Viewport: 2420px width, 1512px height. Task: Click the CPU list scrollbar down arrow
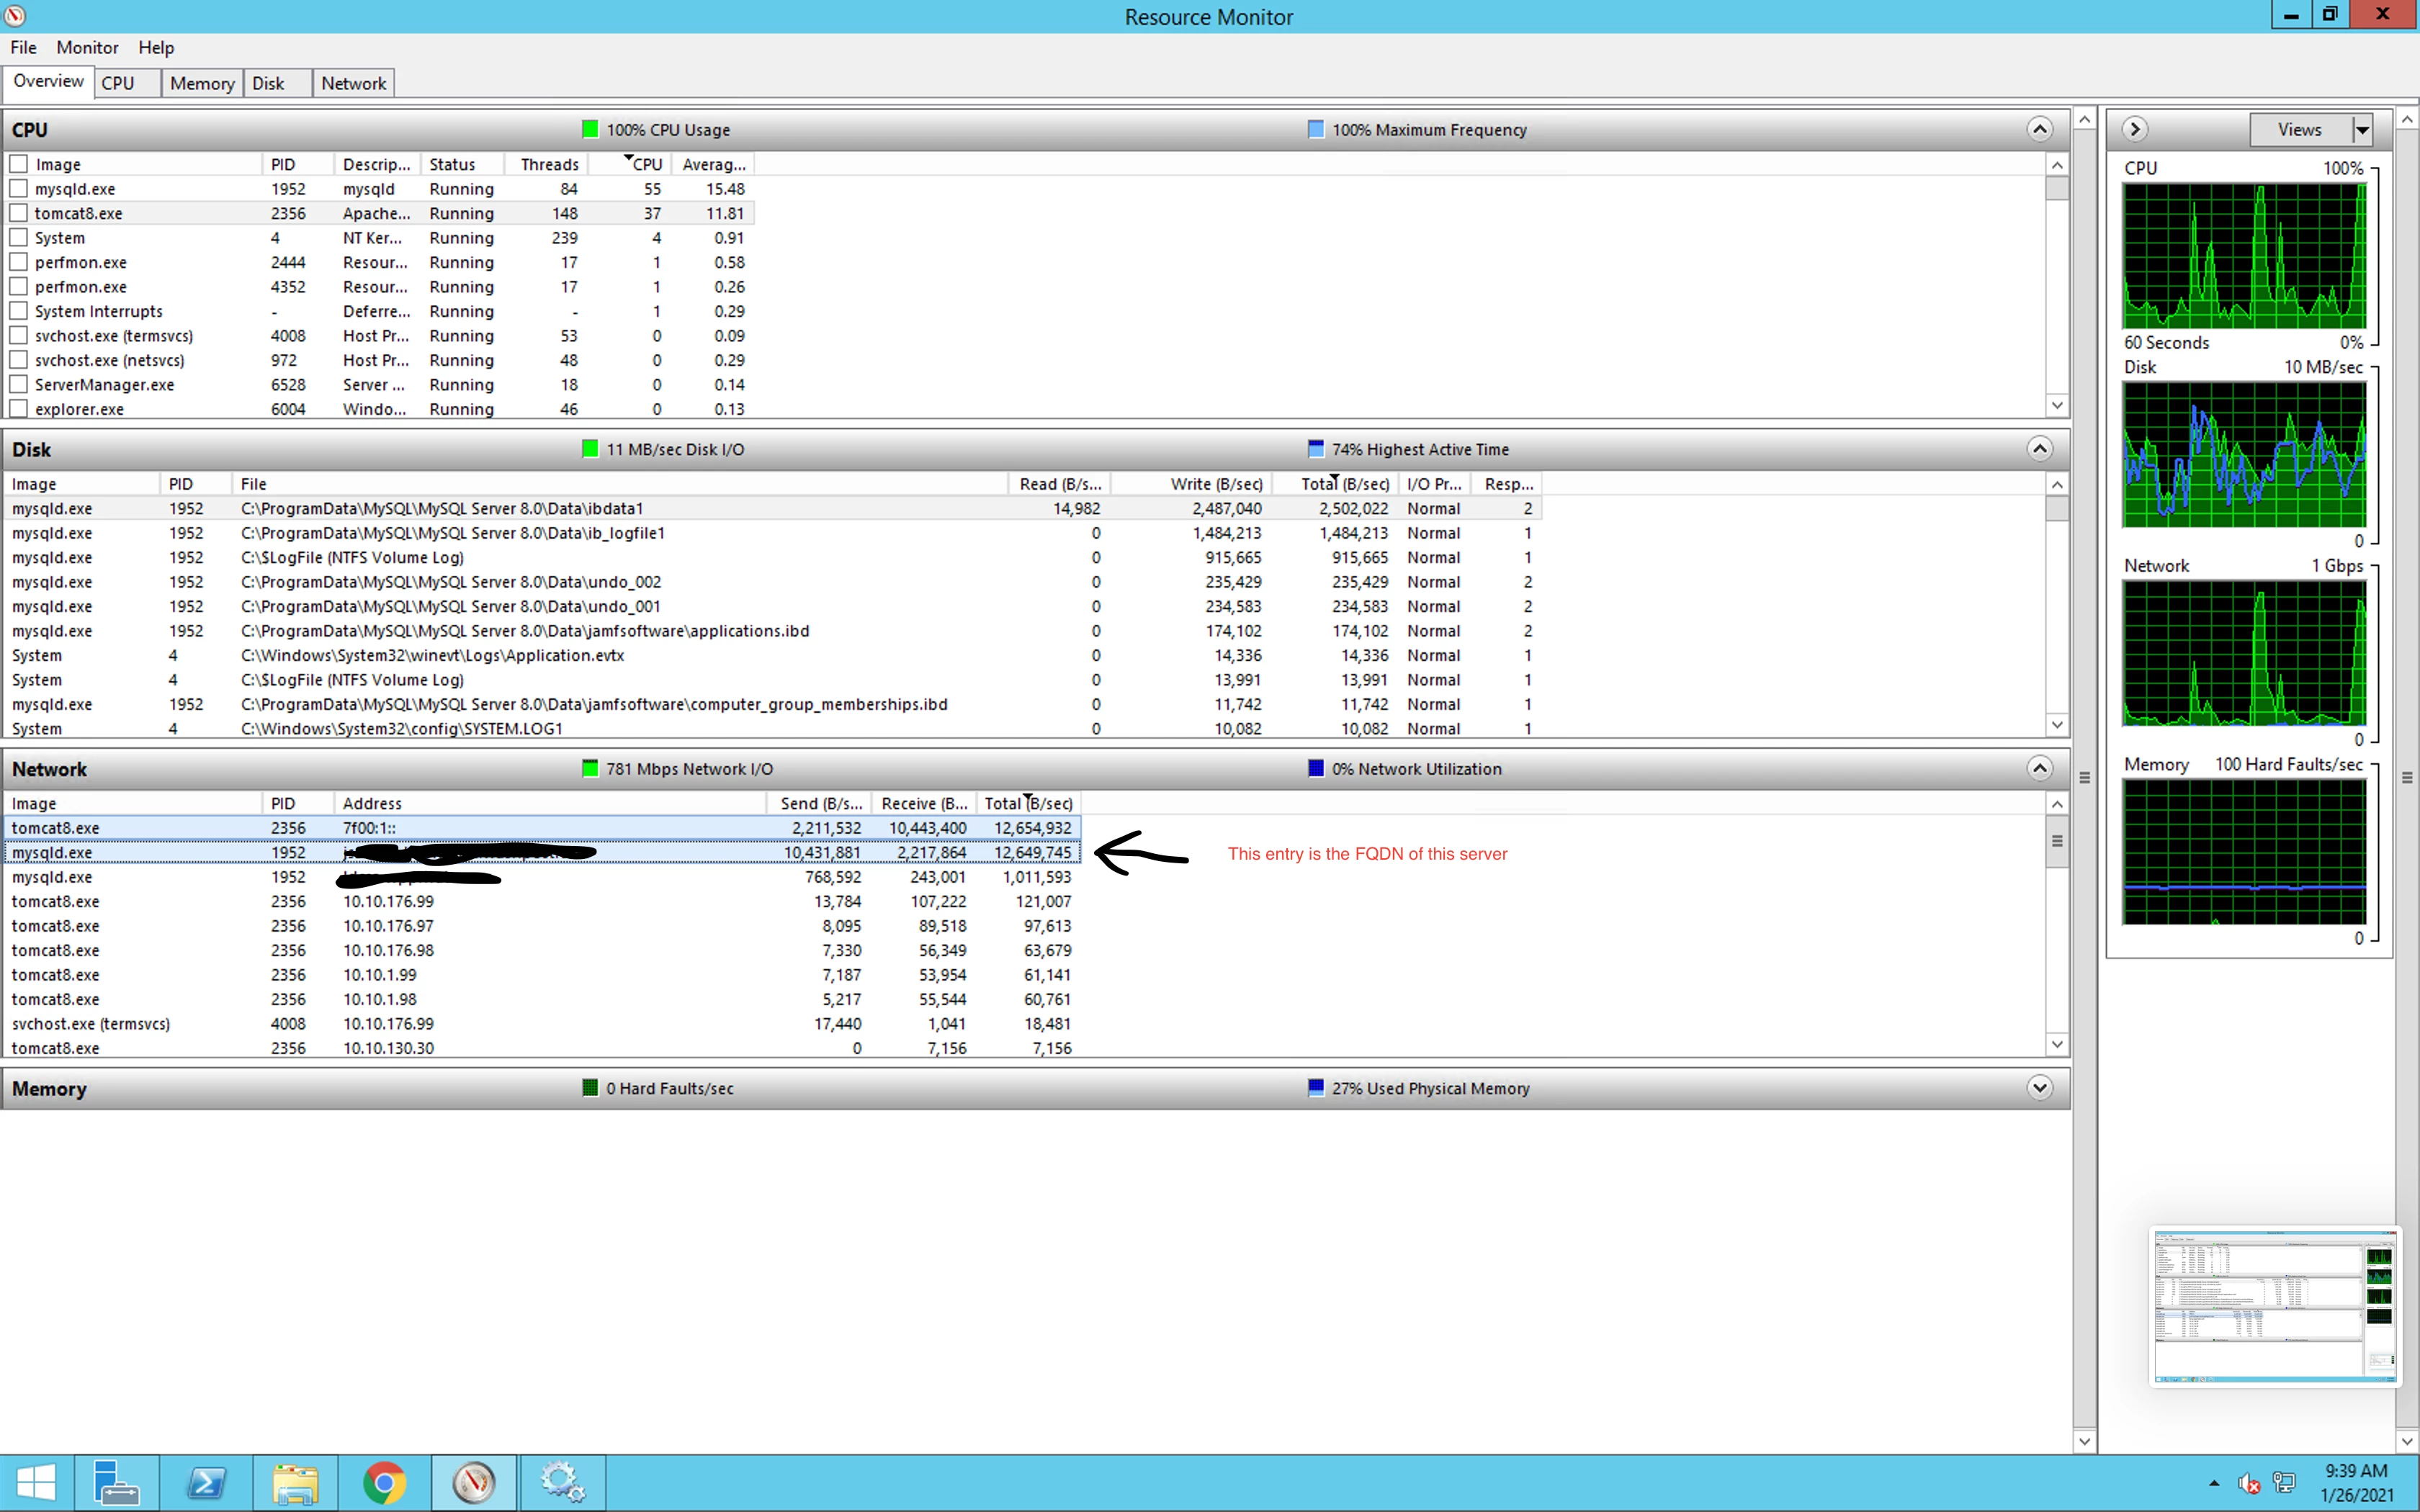2056,405
